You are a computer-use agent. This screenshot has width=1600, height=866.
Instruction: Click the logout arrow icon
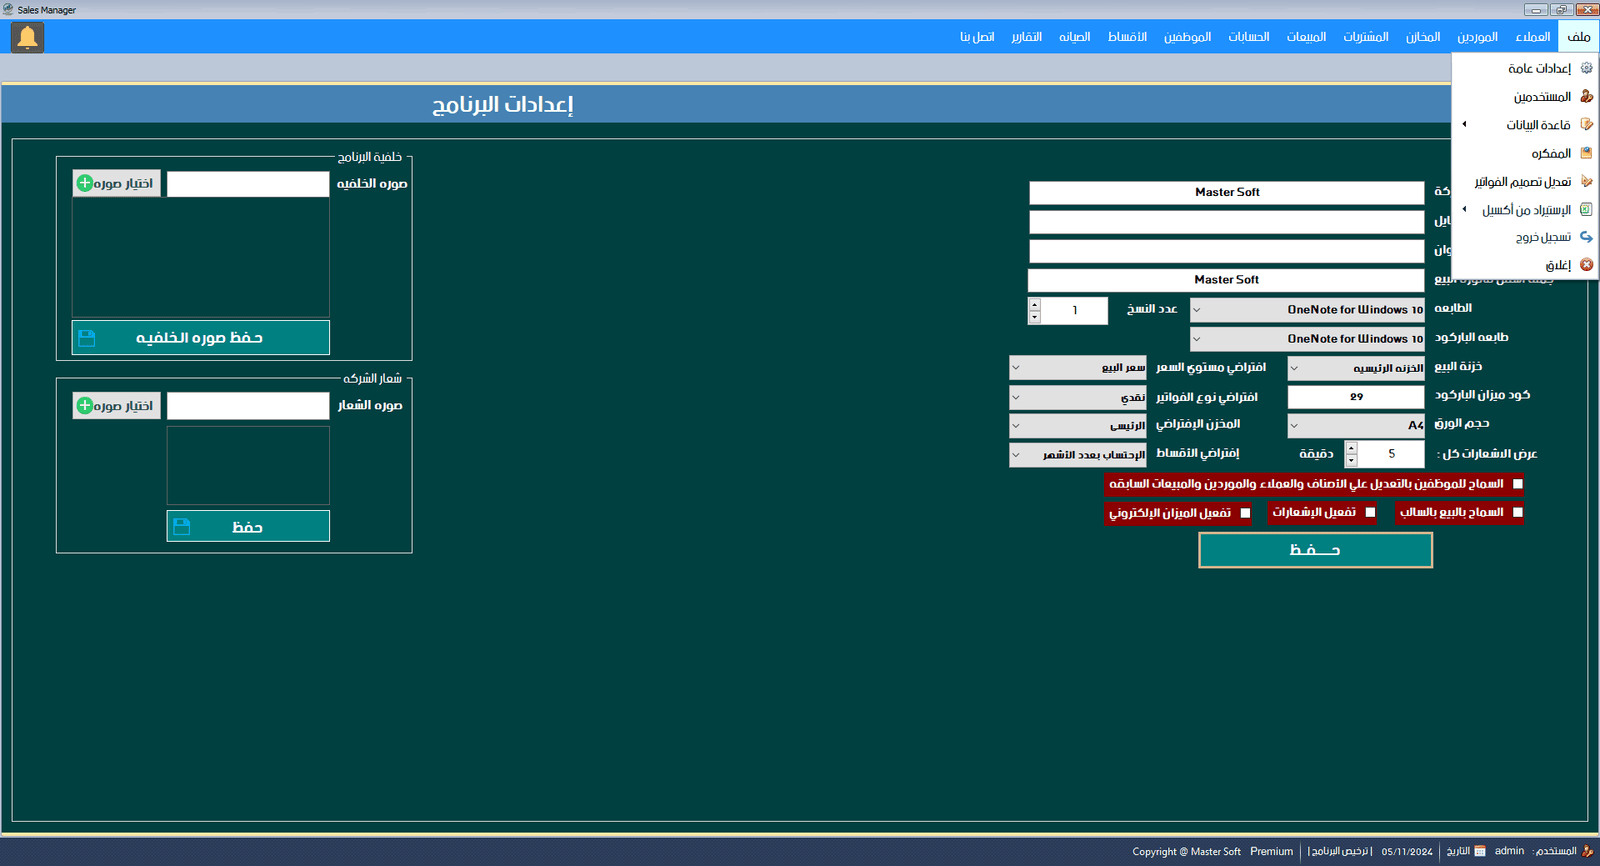point(1586,237)
